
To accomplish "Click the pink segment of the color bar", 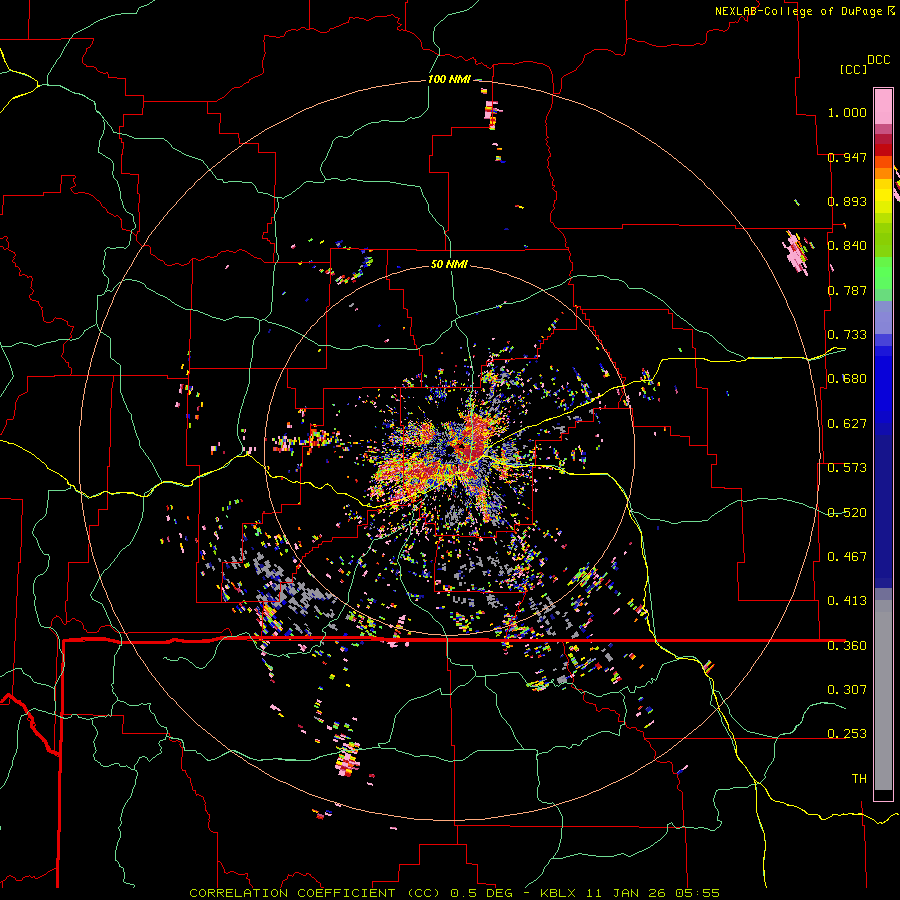I will tap(883, 106).
